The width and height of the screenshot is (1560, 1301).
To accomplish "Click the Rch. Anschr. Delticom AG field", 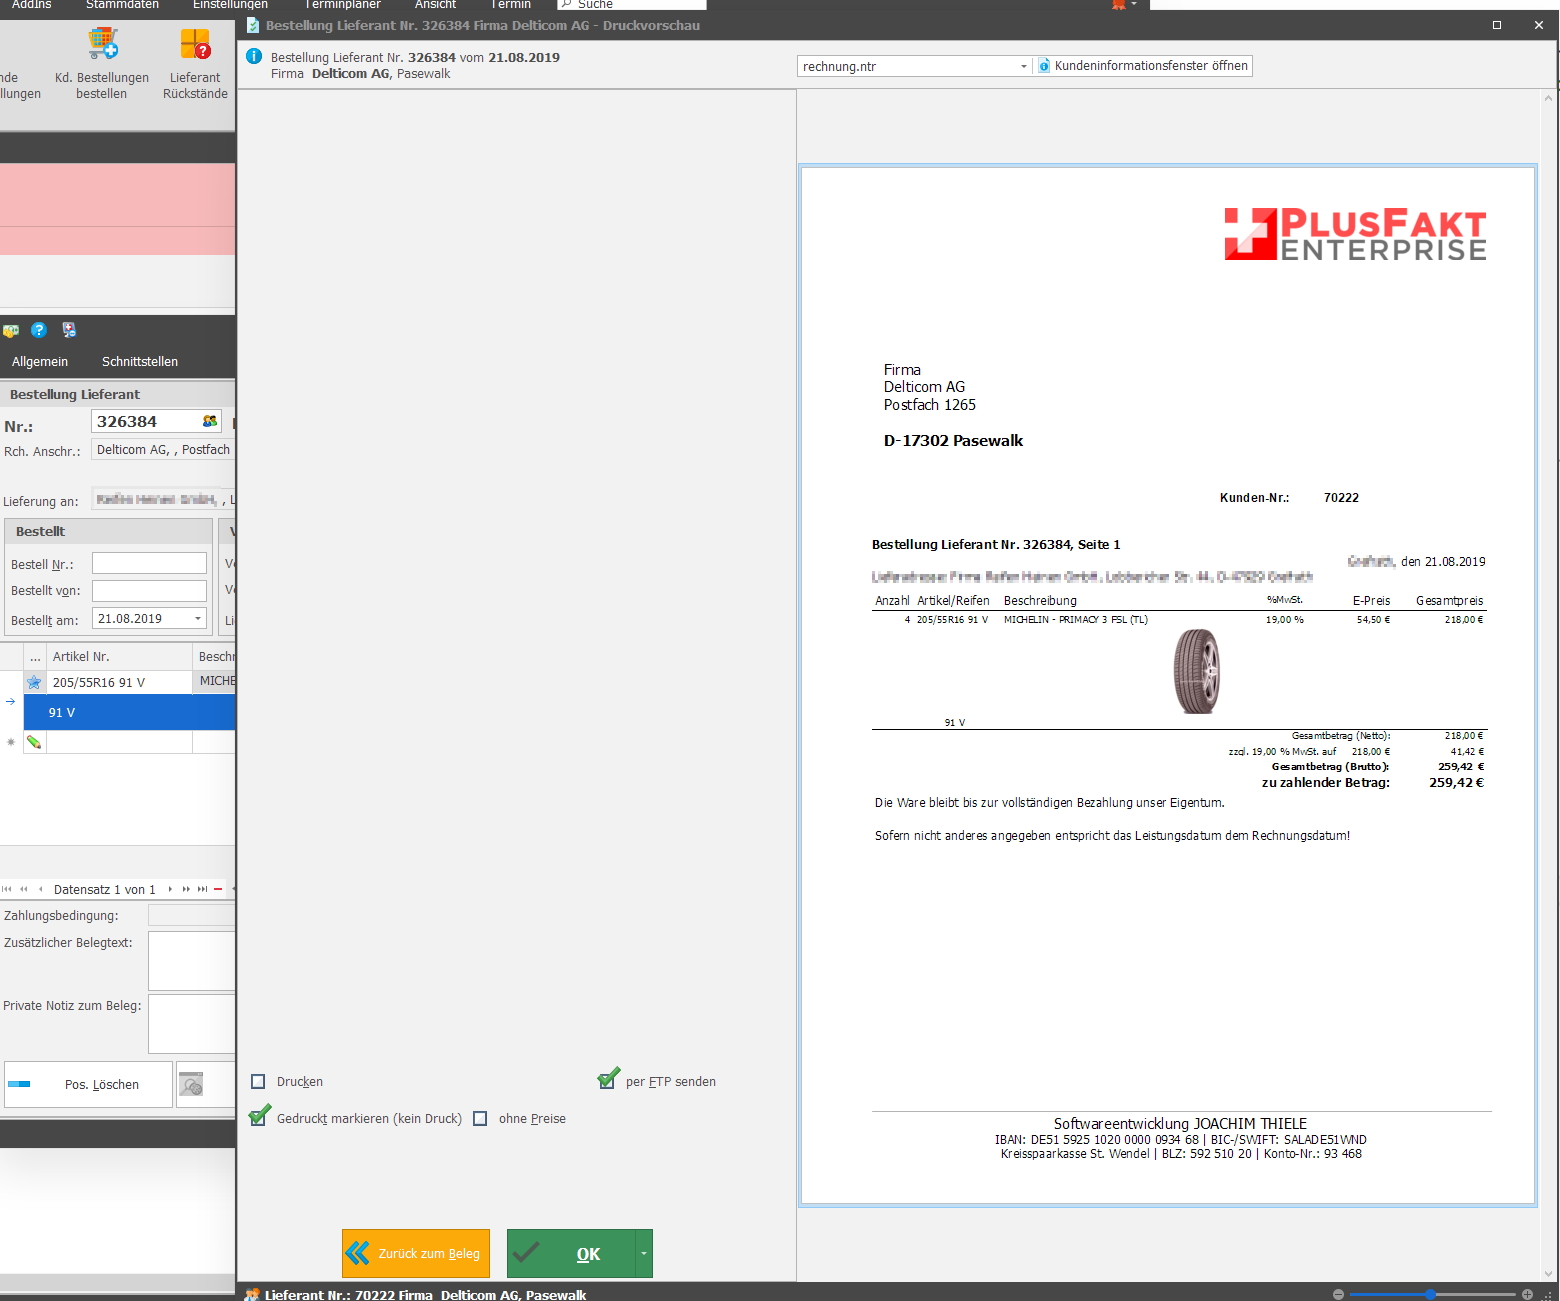I will tap(163, 450).
